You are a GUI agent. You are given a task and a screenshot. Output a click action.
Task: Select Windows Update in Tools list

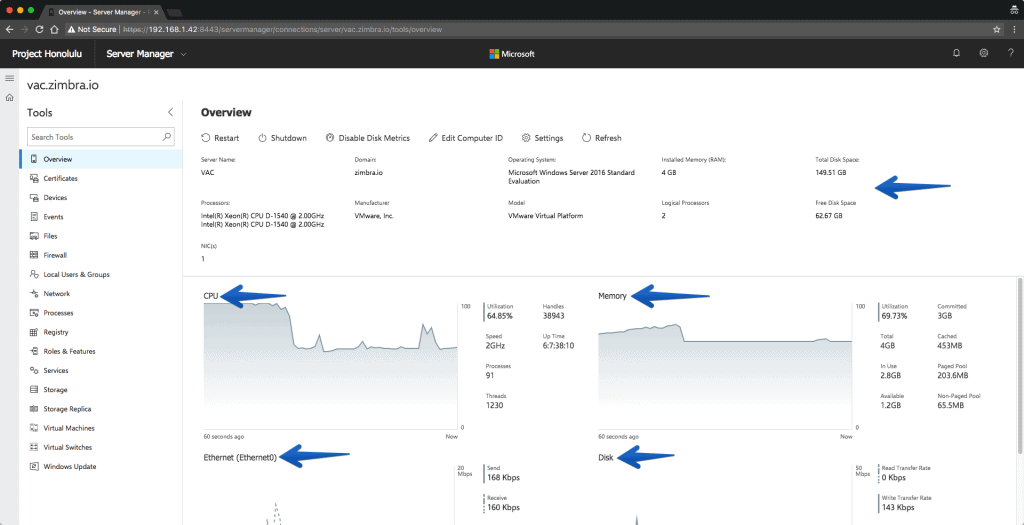[x=101, y=466]
